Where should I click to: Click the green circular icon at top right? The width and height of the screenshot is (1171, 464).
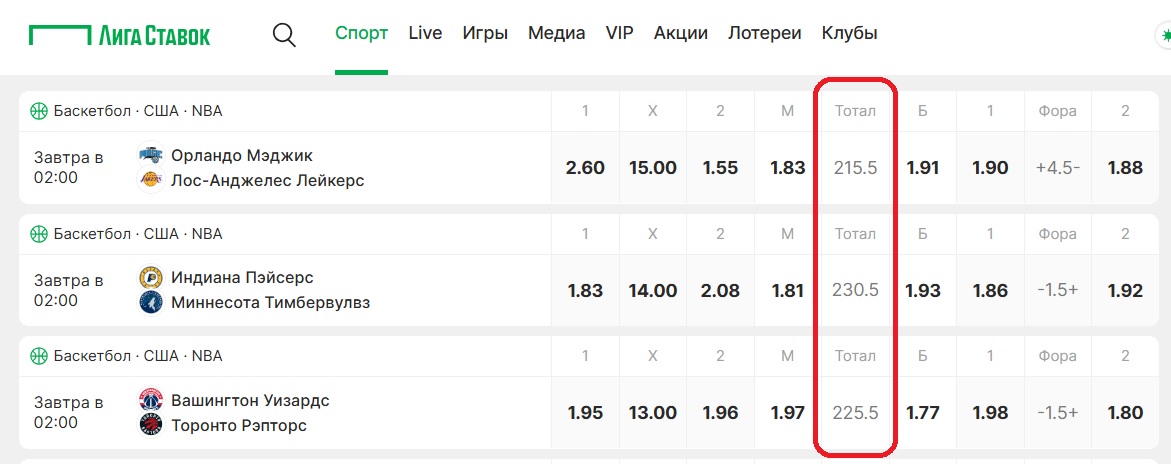pyautogui.click(x=1164, y=35)
